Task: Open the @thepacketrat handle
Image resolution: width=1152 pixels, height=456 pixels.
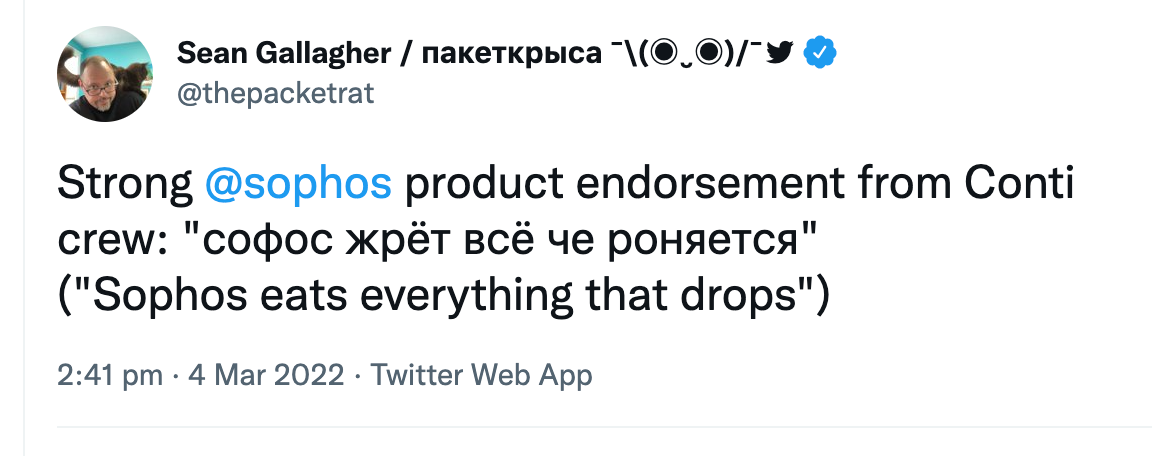Action: coord(275,93)
